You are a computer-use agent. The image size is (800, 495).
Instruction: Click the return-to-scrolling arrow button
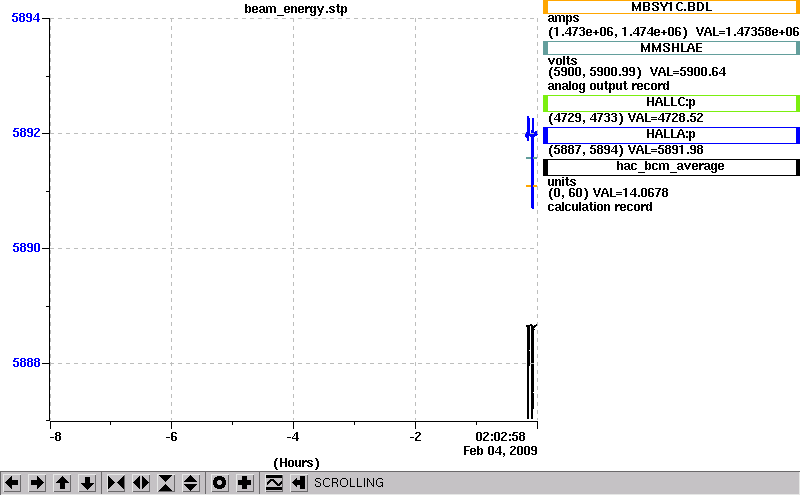pos(299,483)
